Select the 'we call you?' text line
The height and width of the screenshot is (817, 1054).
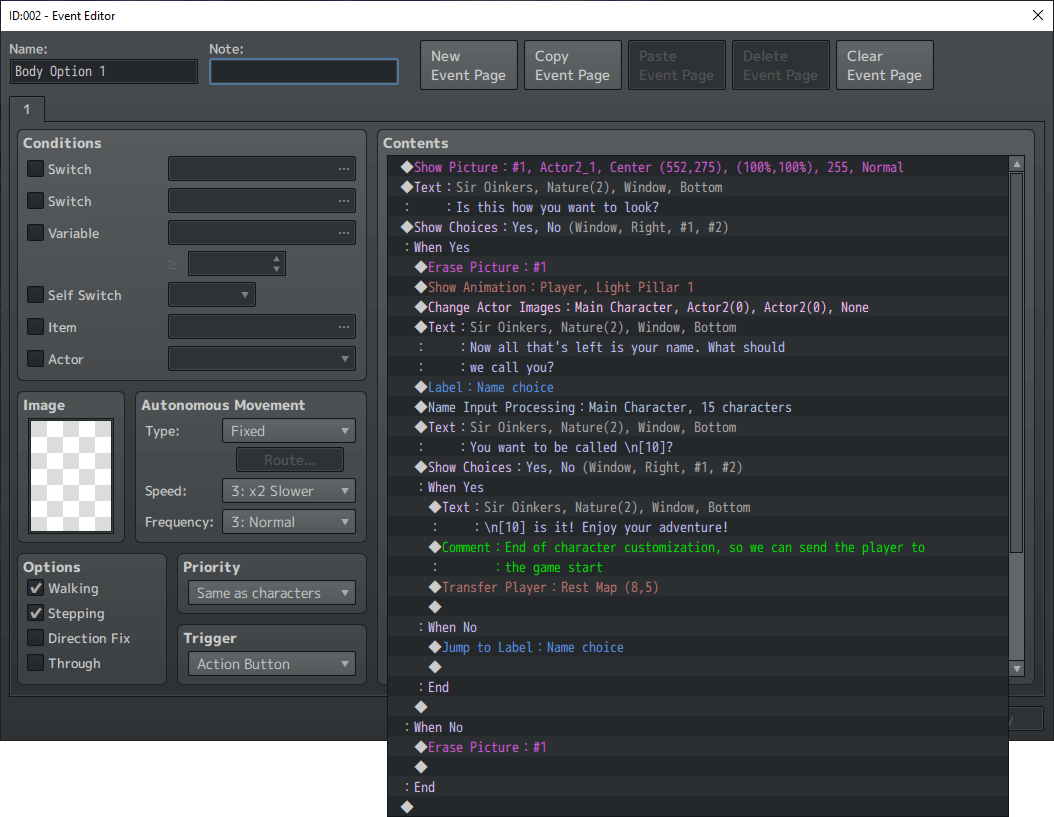[698, 367]
